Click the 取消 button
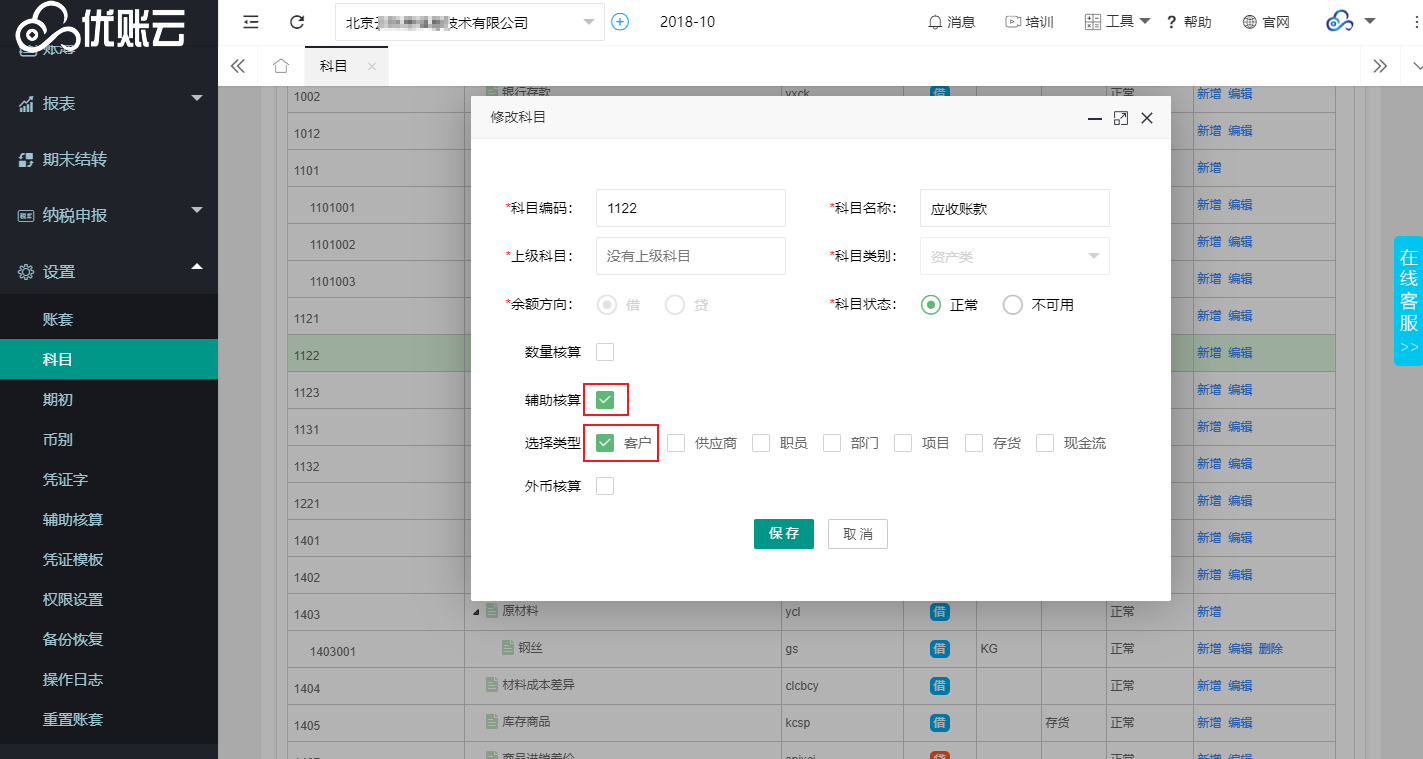 [858, 534]
